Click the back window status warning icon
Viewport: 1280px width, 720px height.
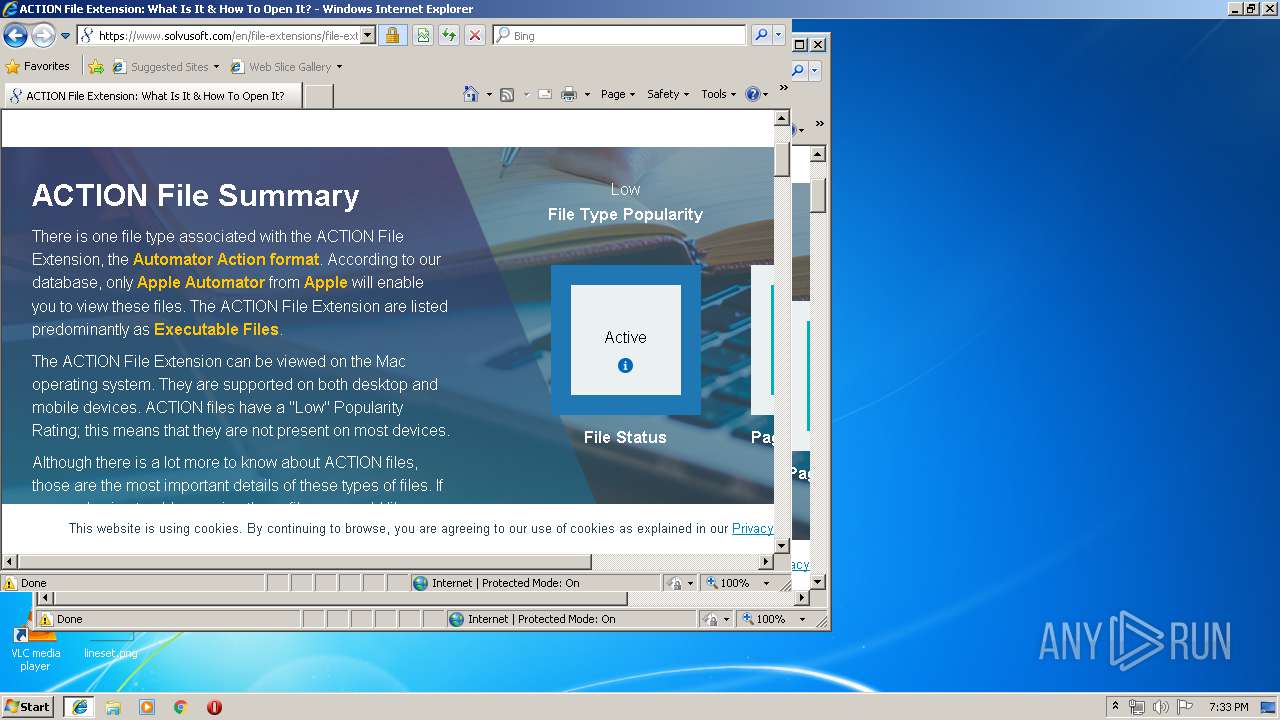(x=46, y=619)
